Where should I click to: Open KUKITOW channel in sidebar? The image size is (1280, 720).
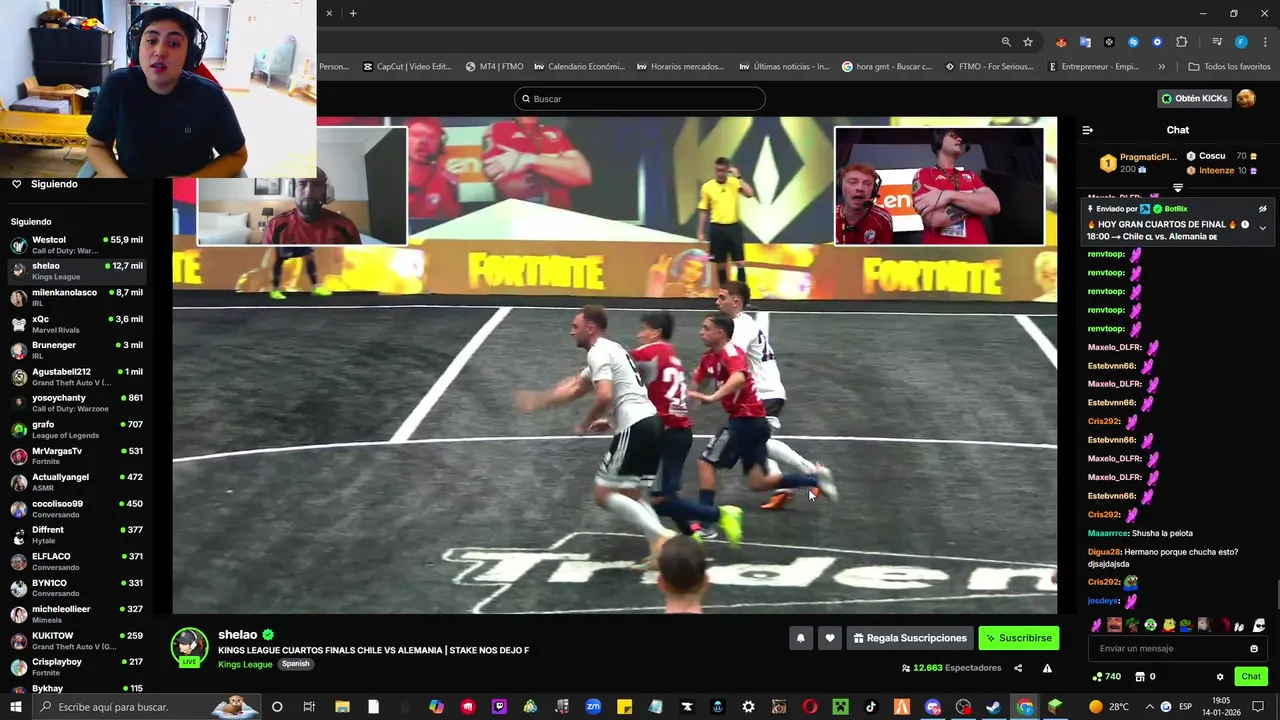(78, 641)
